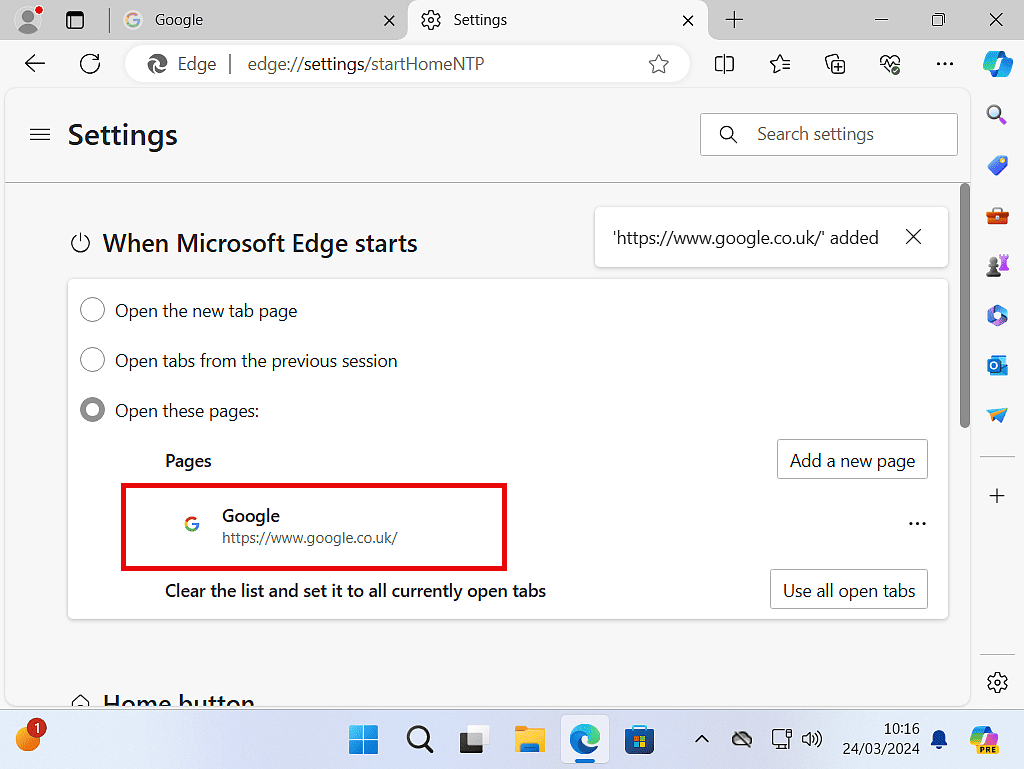Close the Google tab
The image size is (1024, 769).
(x=389, y=21)
